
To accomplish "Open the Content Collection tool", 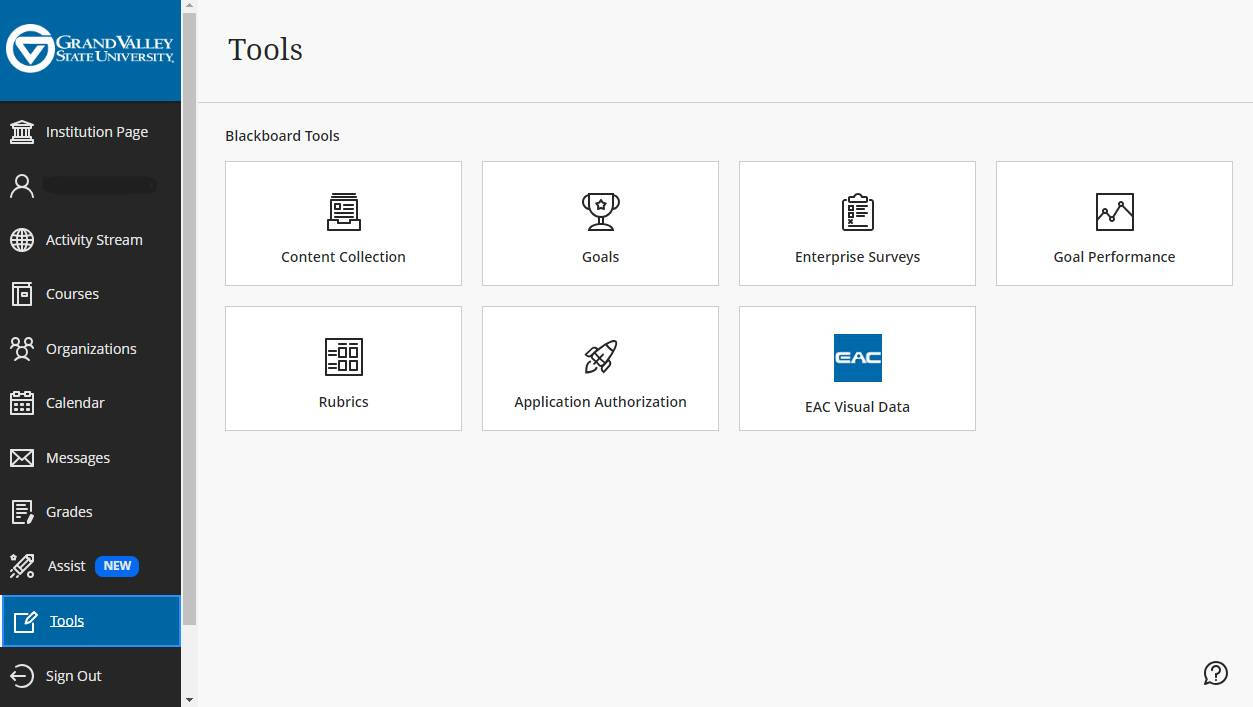I will tap(343, 222).
